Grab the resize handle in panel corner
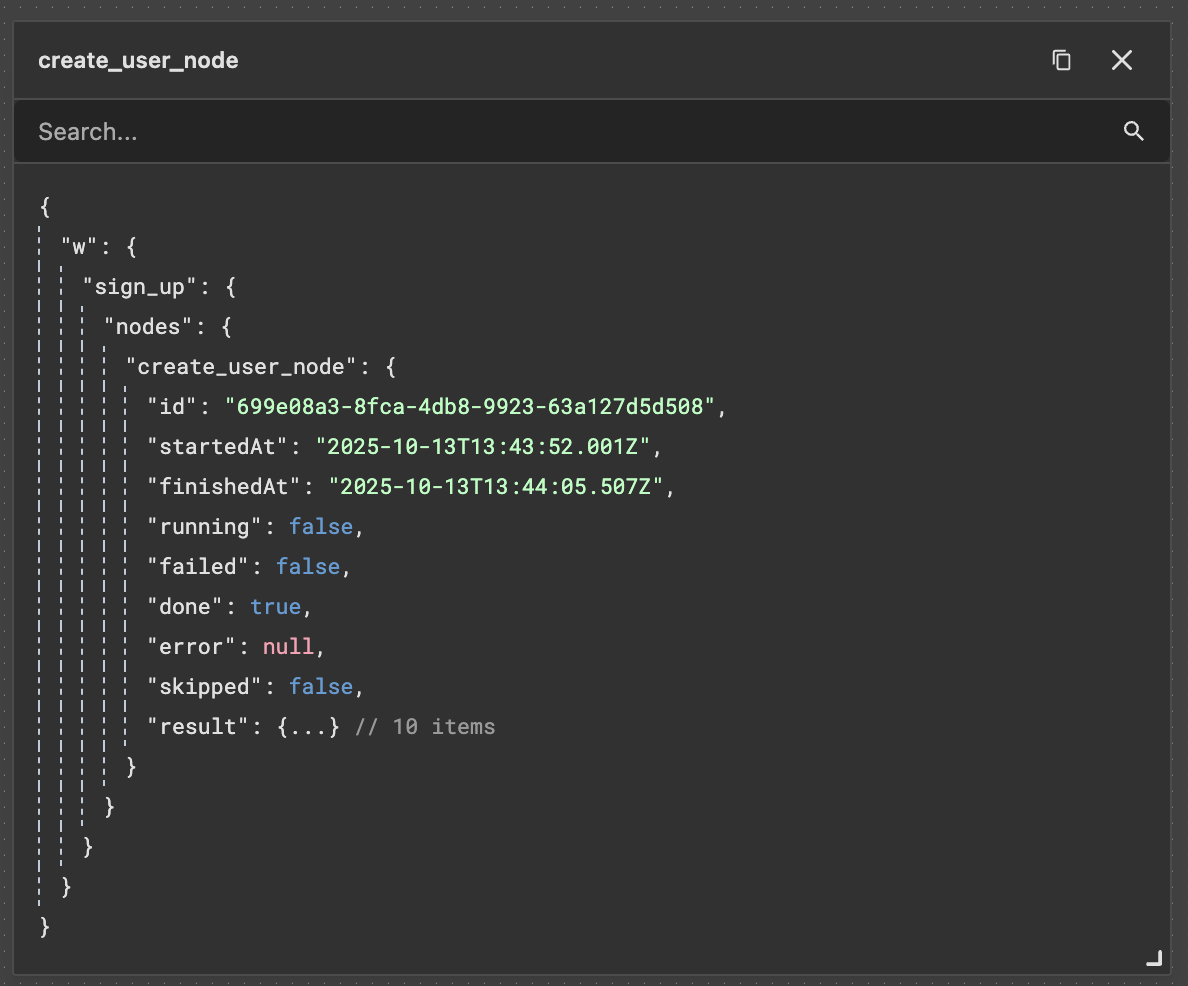The height and width of the screenshot is (986, 1188). (x=1154, y=958)
